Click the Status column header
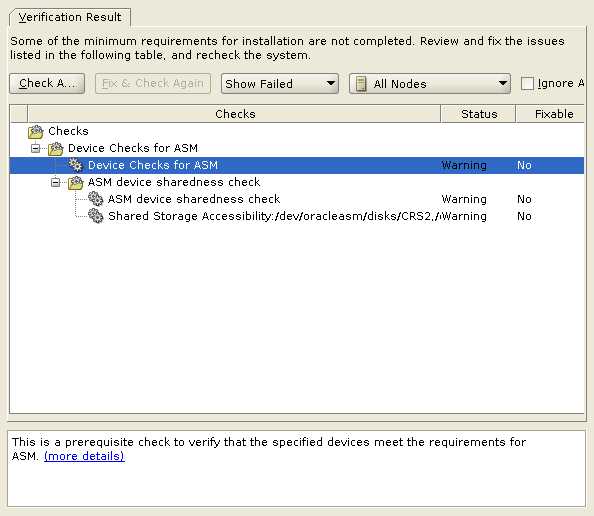Image resolution: width=594 pixels, height=516 pixels. pos(478,114)
